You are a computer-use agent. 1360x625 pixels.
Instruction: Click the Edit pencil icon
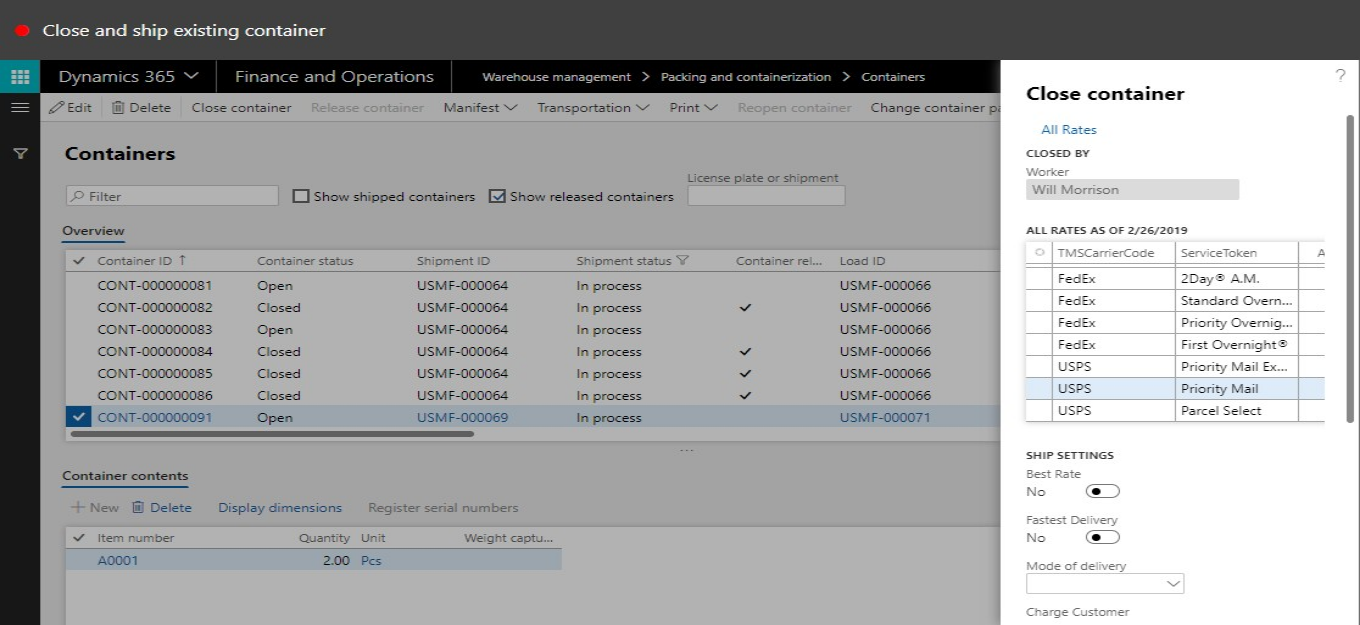click(x=57, y=108)
